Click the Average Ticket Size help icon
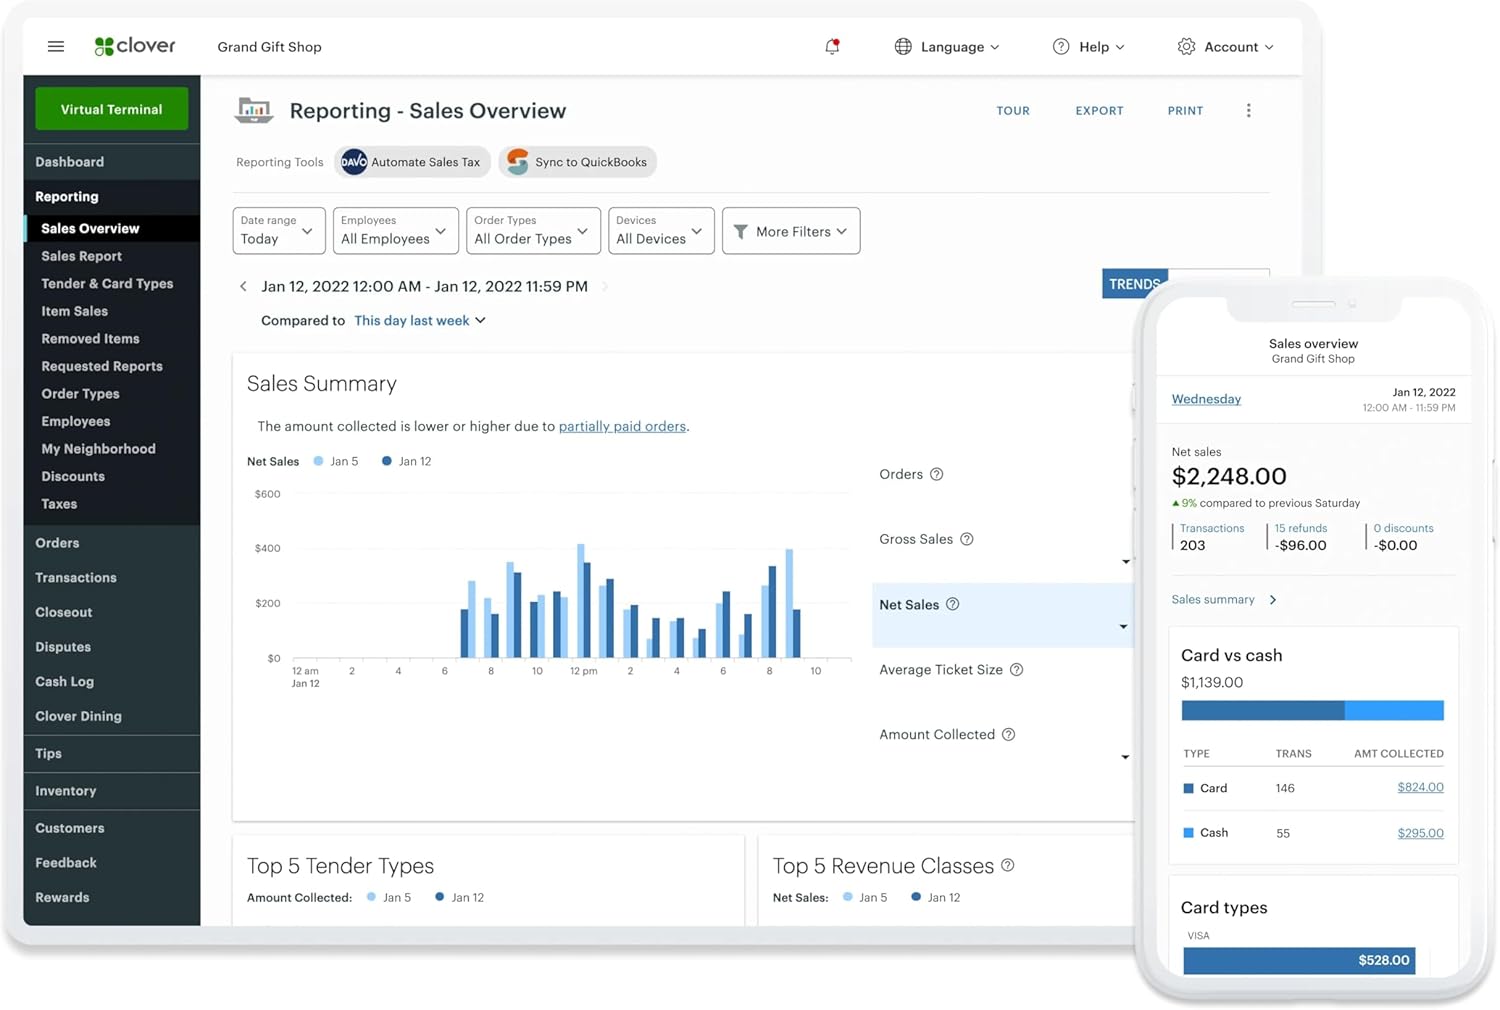 click(1016, 670)
